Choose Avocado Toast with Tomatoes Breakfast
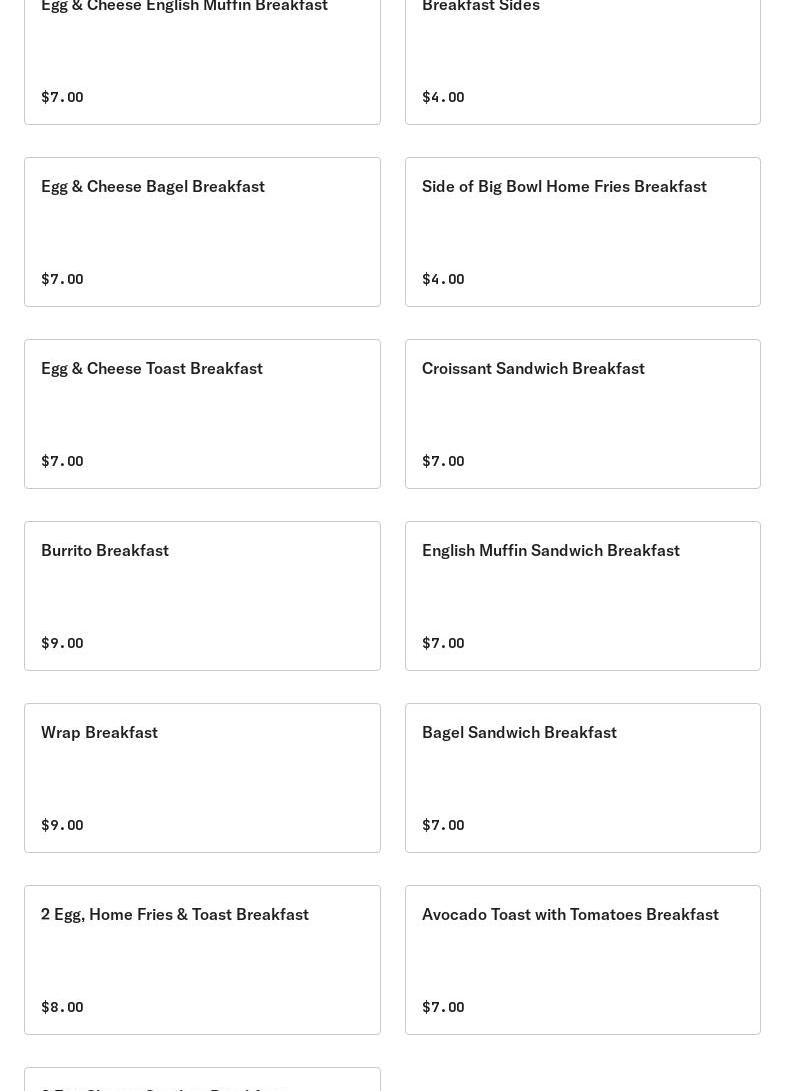Viewport: 785px width, 1091px height. [x=570, y=915]
